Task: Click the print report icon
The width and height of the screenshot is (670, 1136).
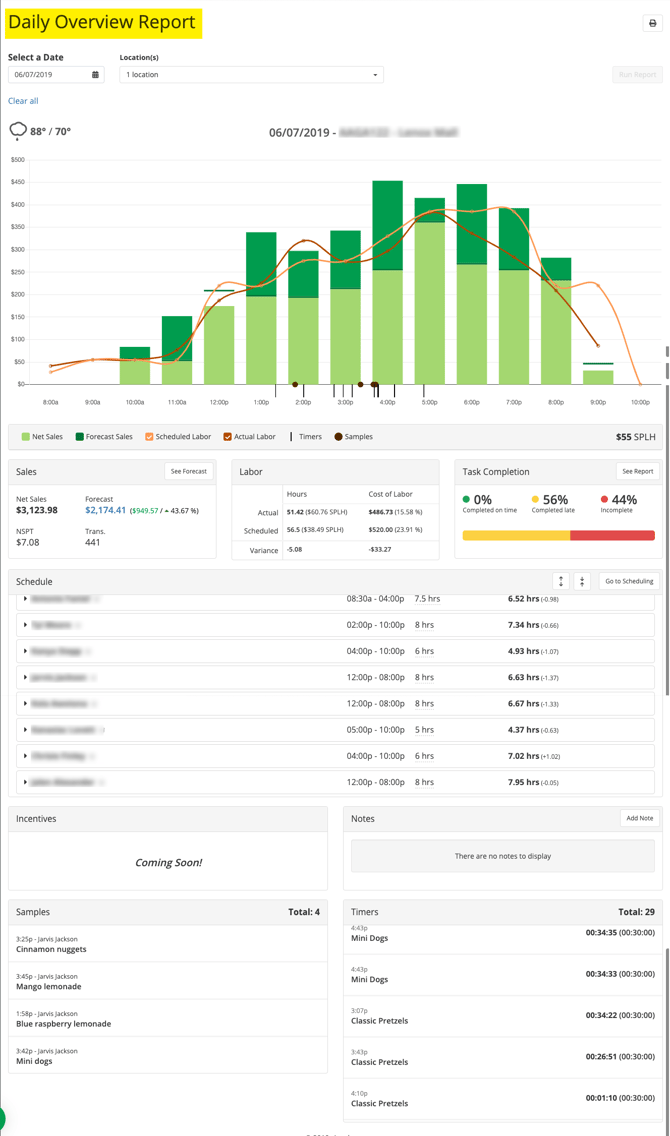Action: tap(652, 23)
